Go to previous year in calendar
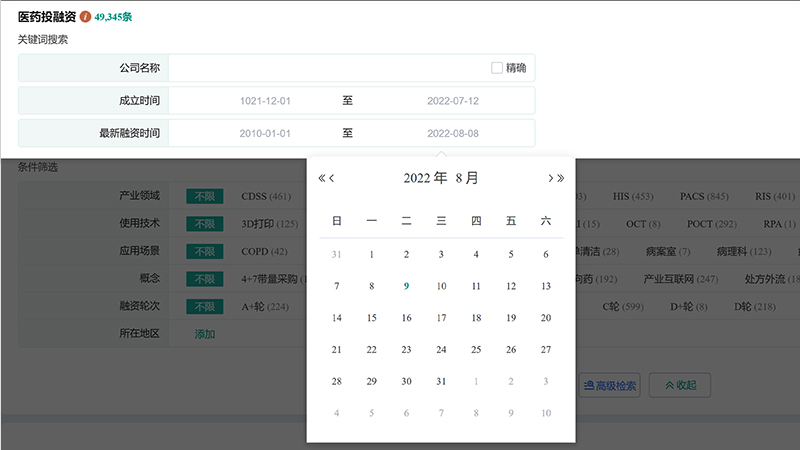 coord(321,178)
